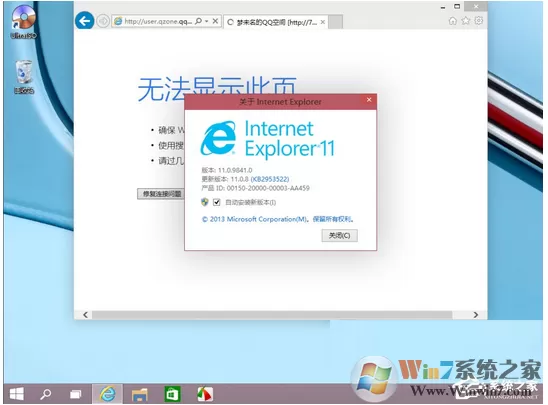The width and height of the screenshot is (548, 405).
Task: Click the Internet Explorer taskbar icon
Action: tap(107, 394)
